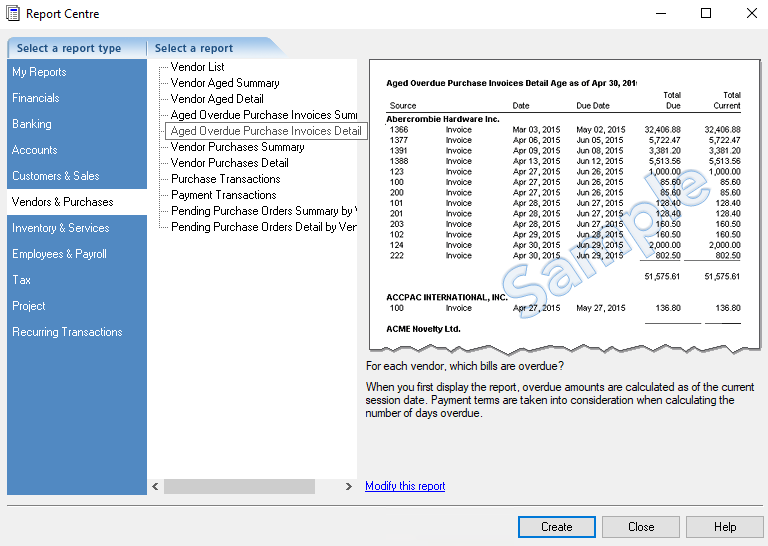
Task: Open the Customers & Sales category
Action: click(56, 176)
